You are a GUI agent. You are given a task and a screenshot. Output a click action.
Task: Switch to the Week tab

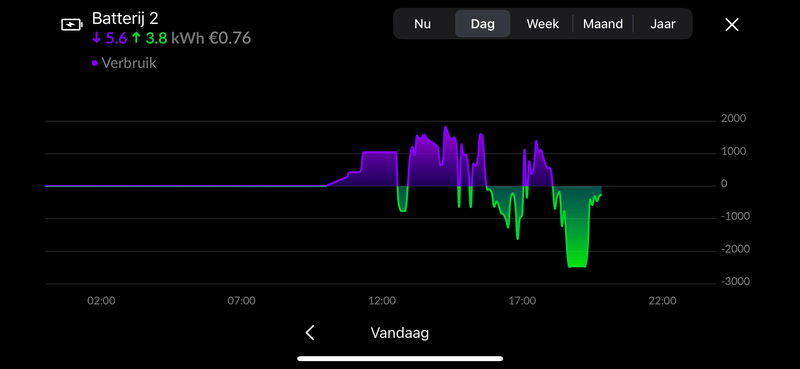(543, 24)
